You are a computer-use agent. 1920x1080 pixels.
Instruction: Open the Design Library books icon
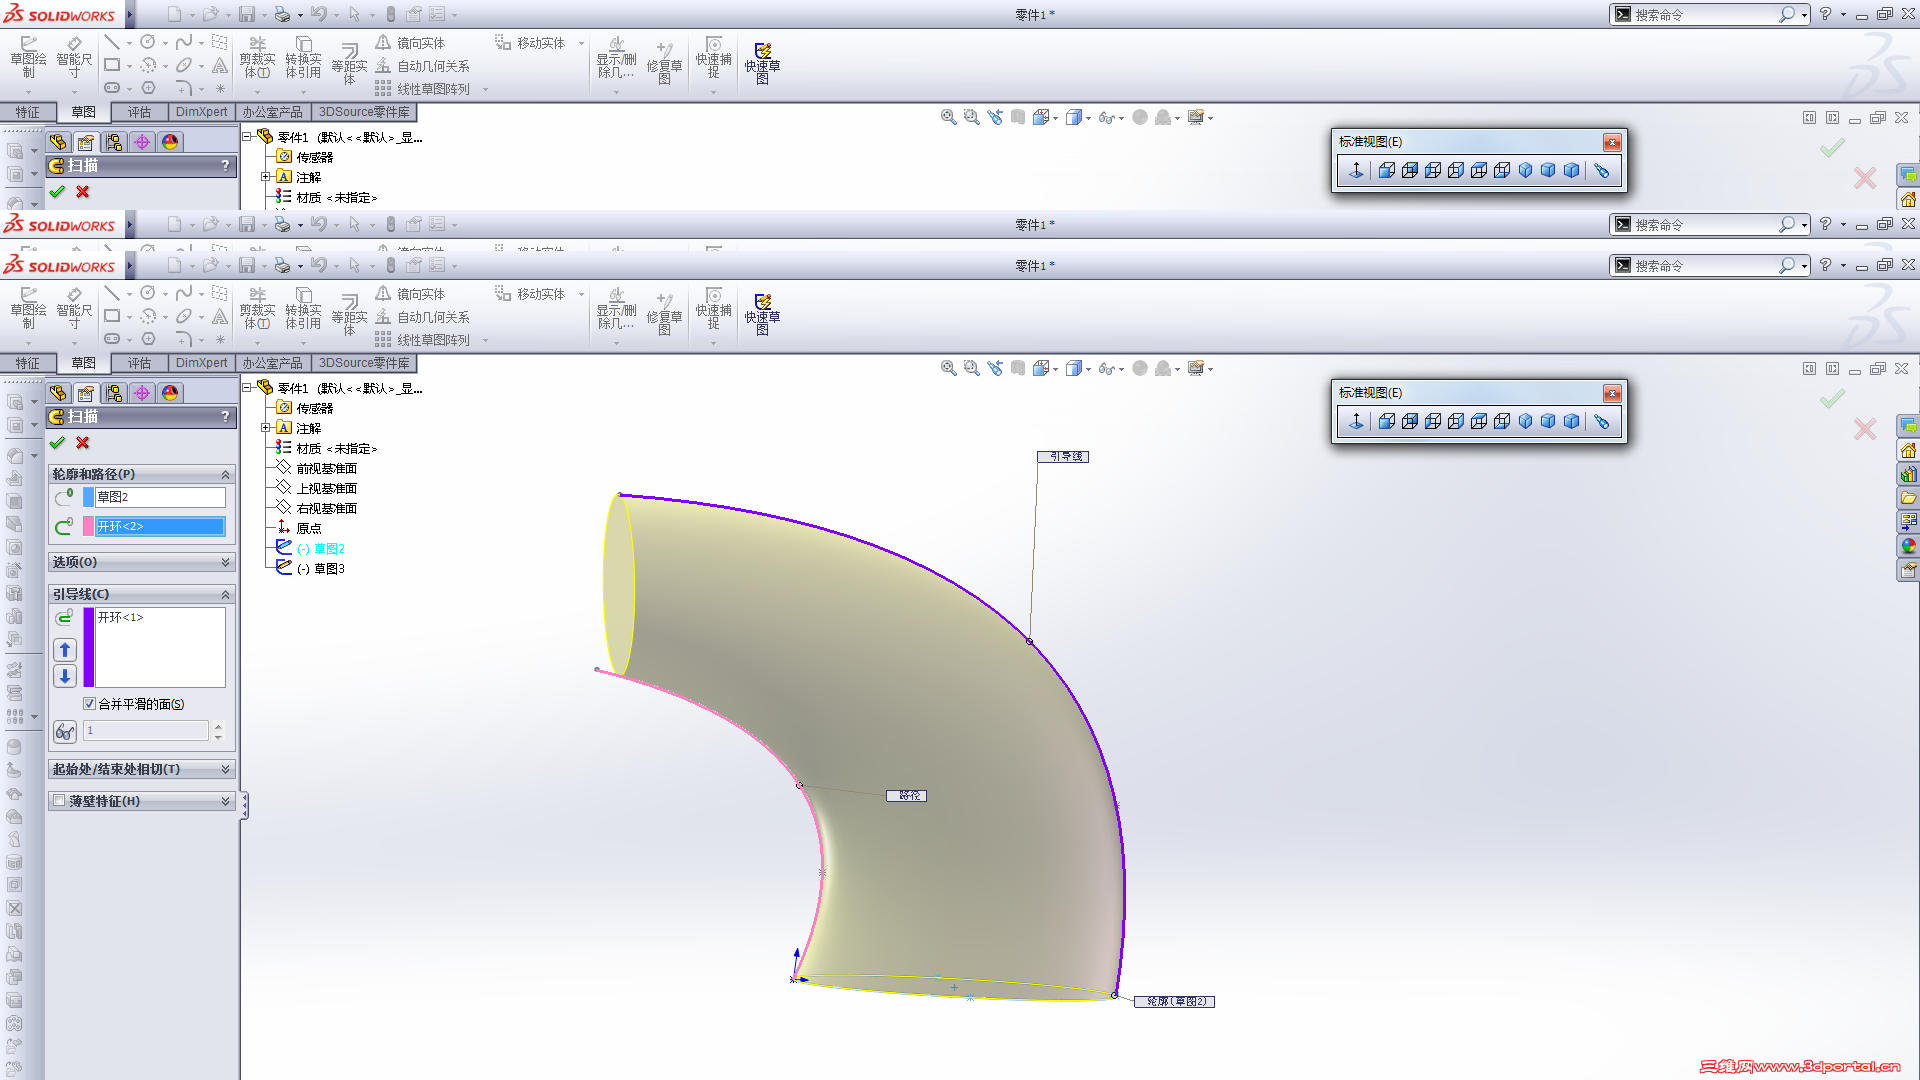point(1908,474)
